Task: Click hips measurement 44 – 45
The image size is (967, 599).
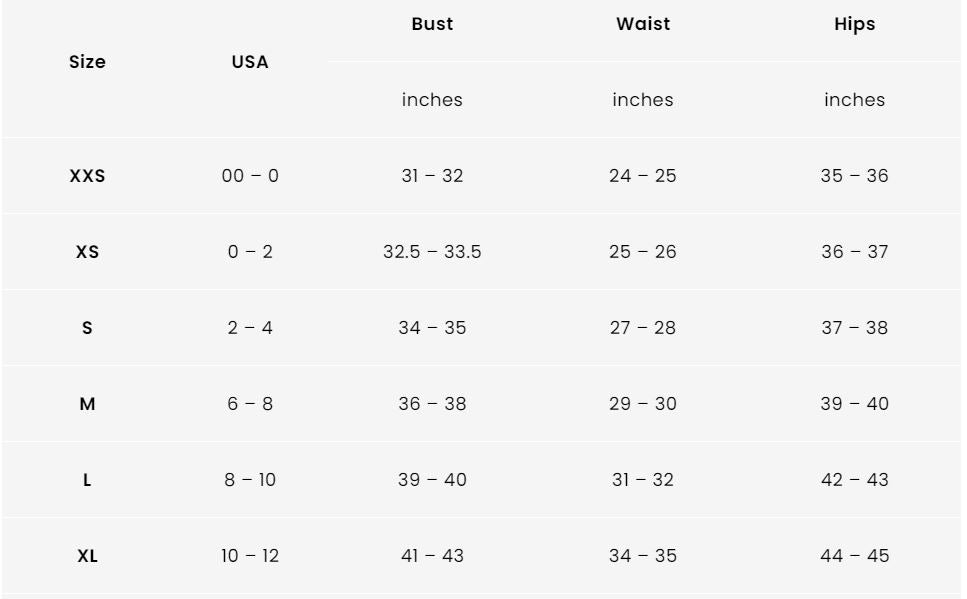Action: pos(854,556)
